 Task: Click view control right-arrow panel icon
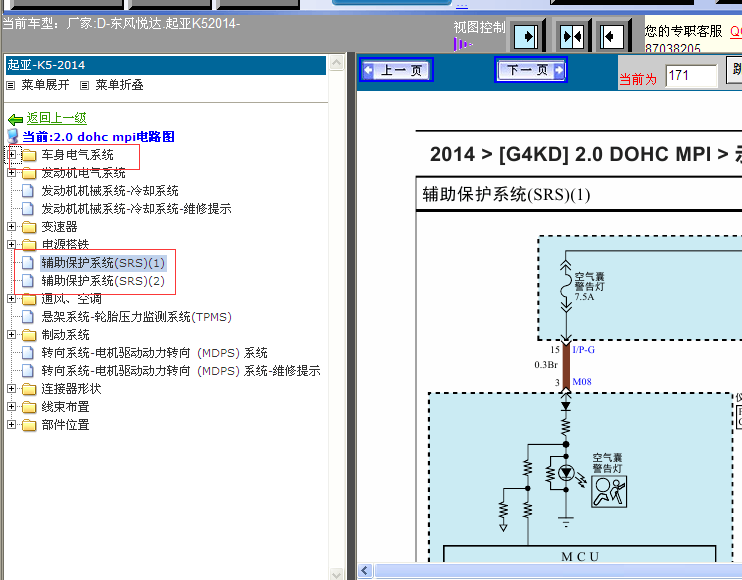tap(526, 36)
